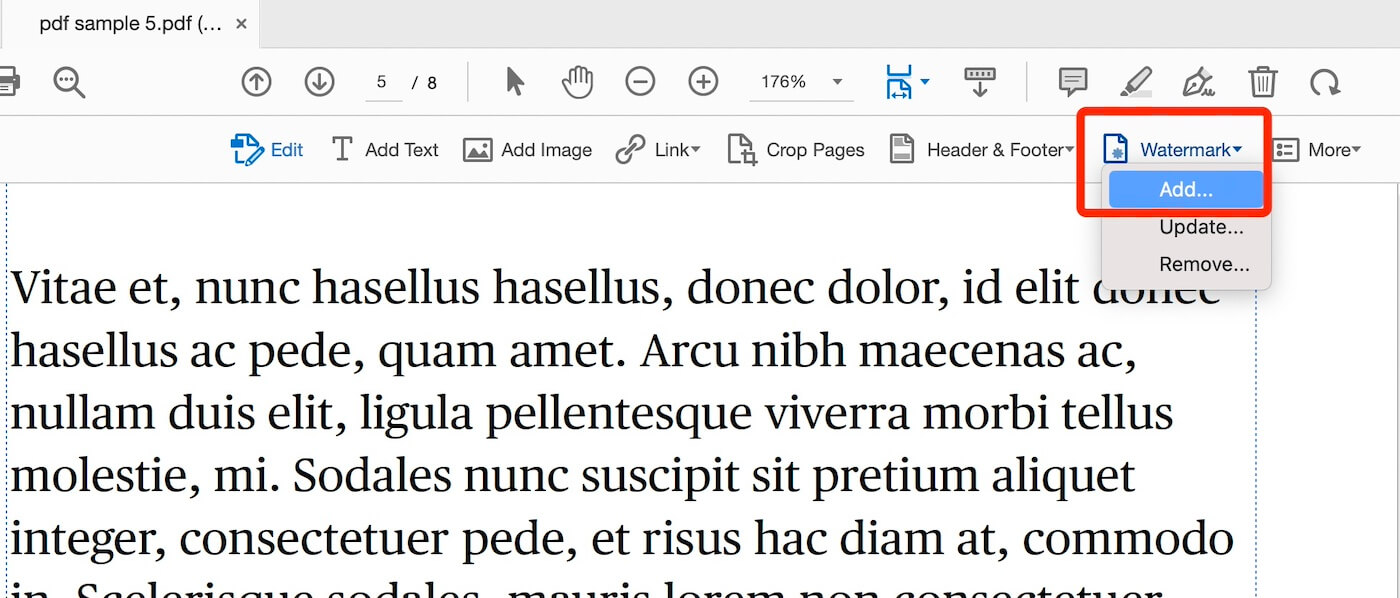Image resolution: width=1400 pixels, height=598 pixels.
Task: Choose Remove from the Watermark menu
Action: tap(1204, 264)
